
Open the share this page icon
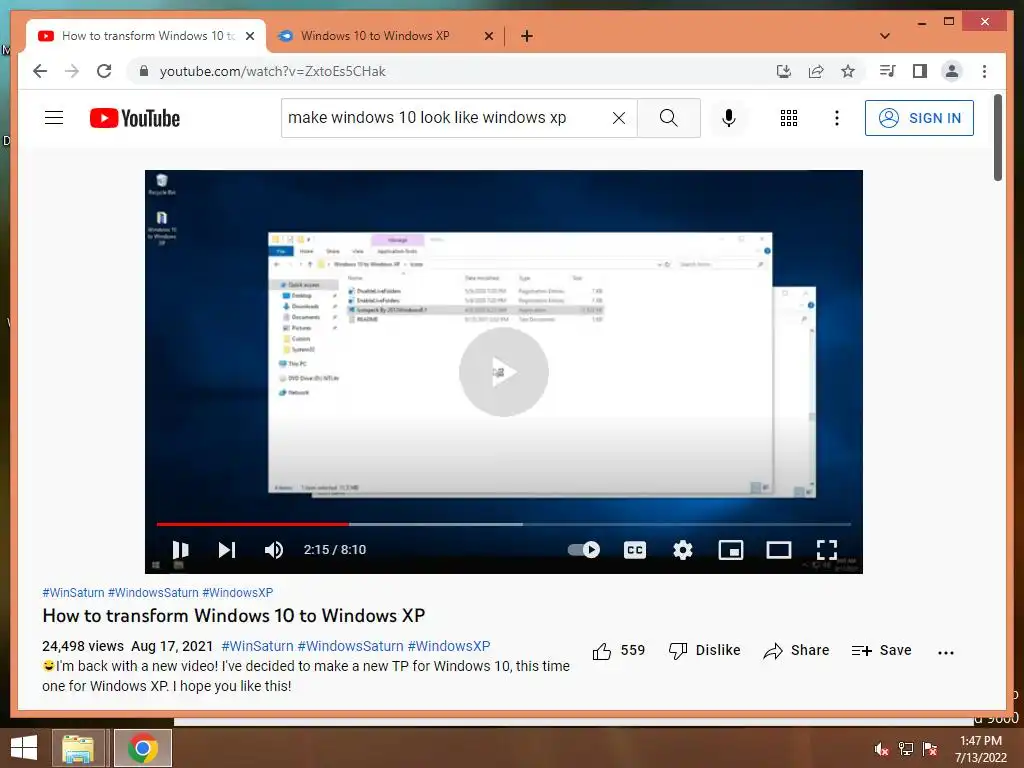(816, 71)
